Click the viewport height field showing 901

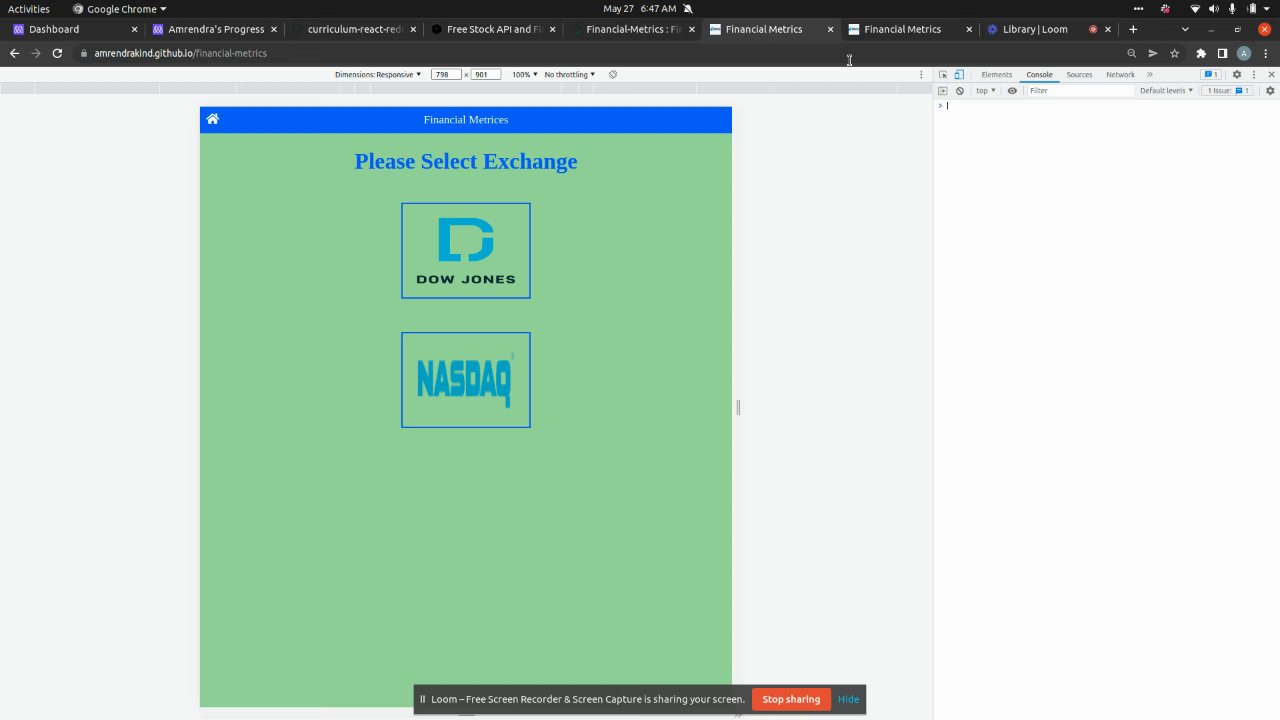click(485, 74)
